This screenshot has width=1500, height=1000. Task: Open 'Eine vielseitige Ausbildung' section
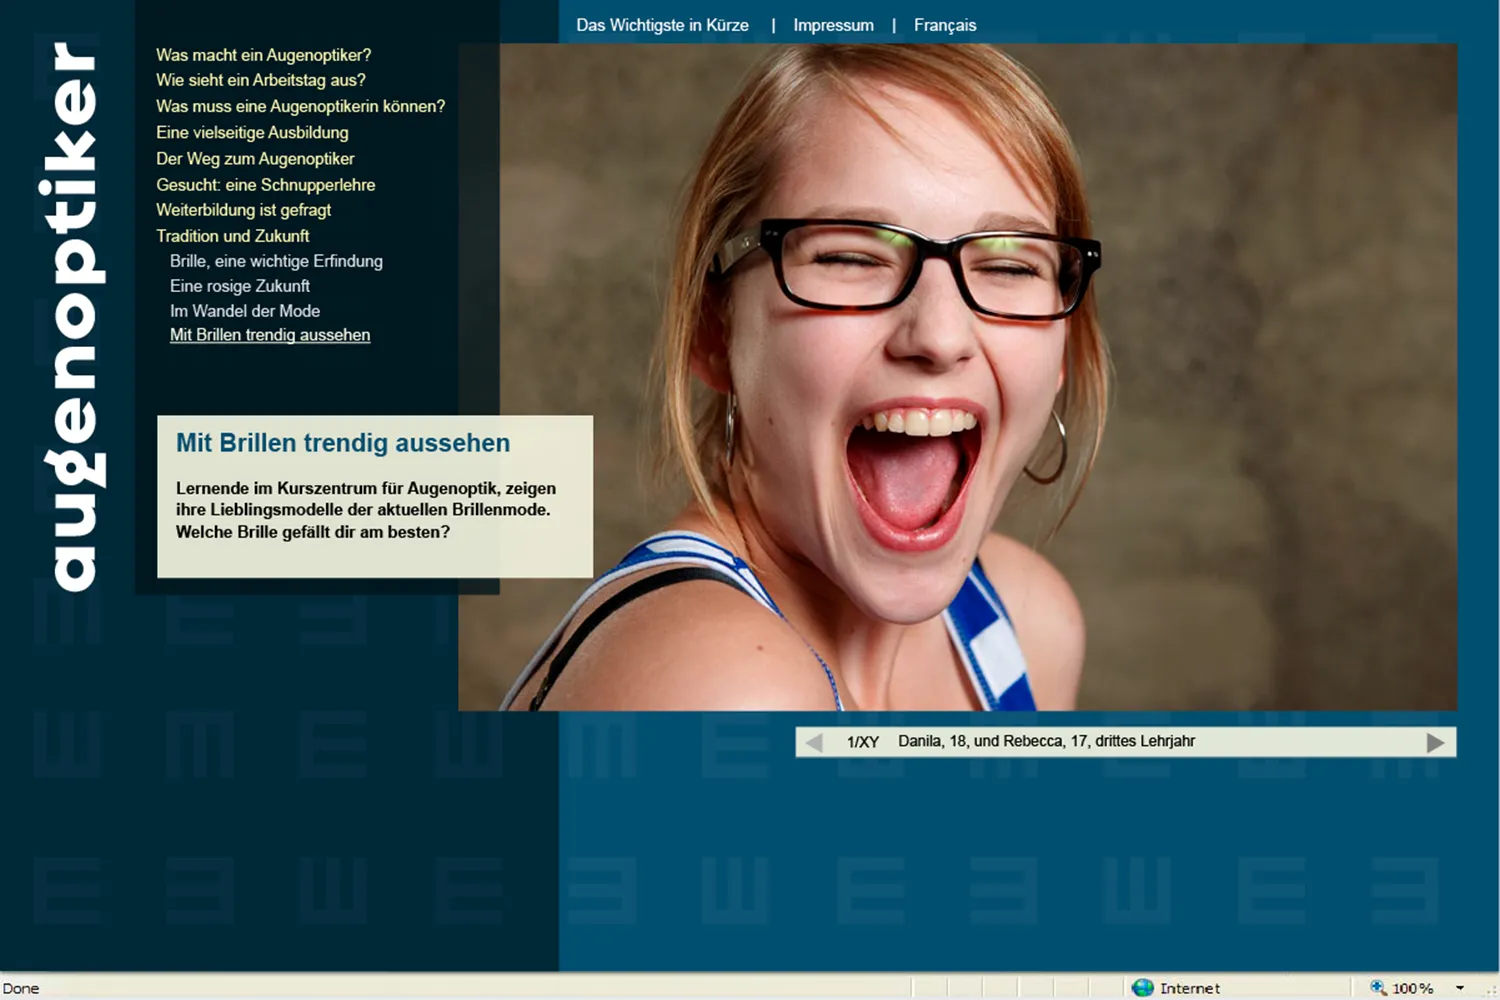[x=252, y=132]
